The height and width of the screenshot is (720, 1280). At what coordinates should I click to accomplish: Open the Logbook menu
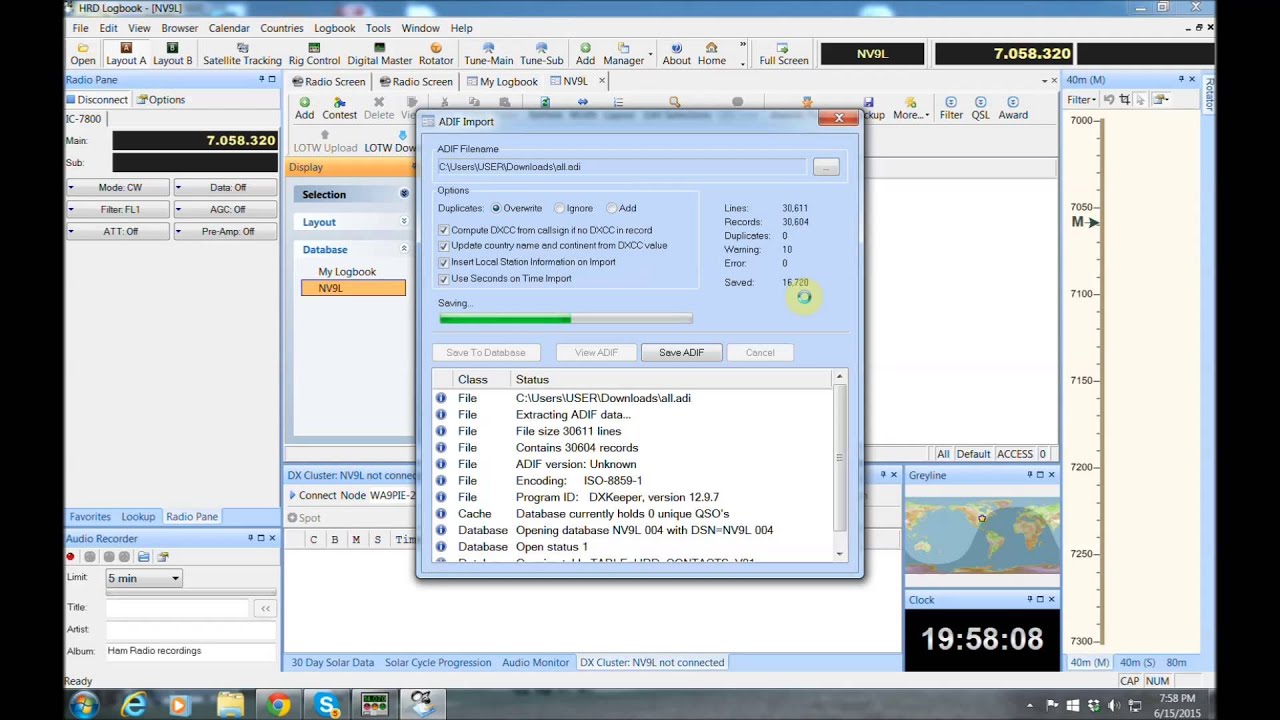[x=334, y=28]
